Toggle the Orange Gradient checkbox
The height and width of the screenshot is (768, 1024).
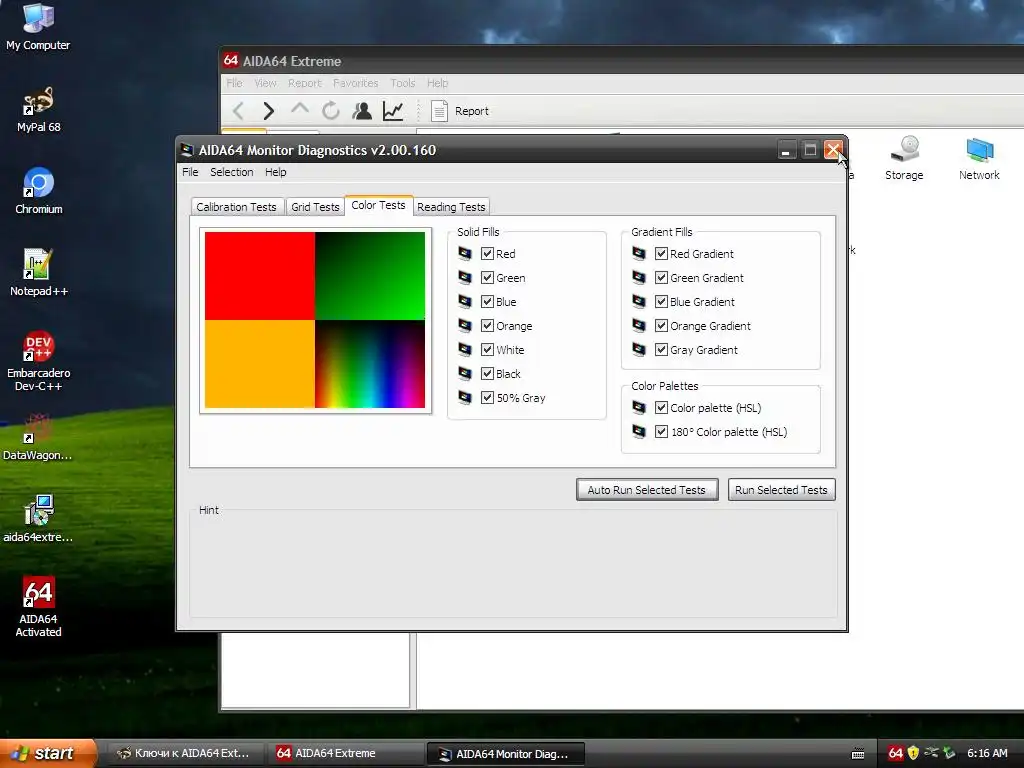tap(662, 325)
